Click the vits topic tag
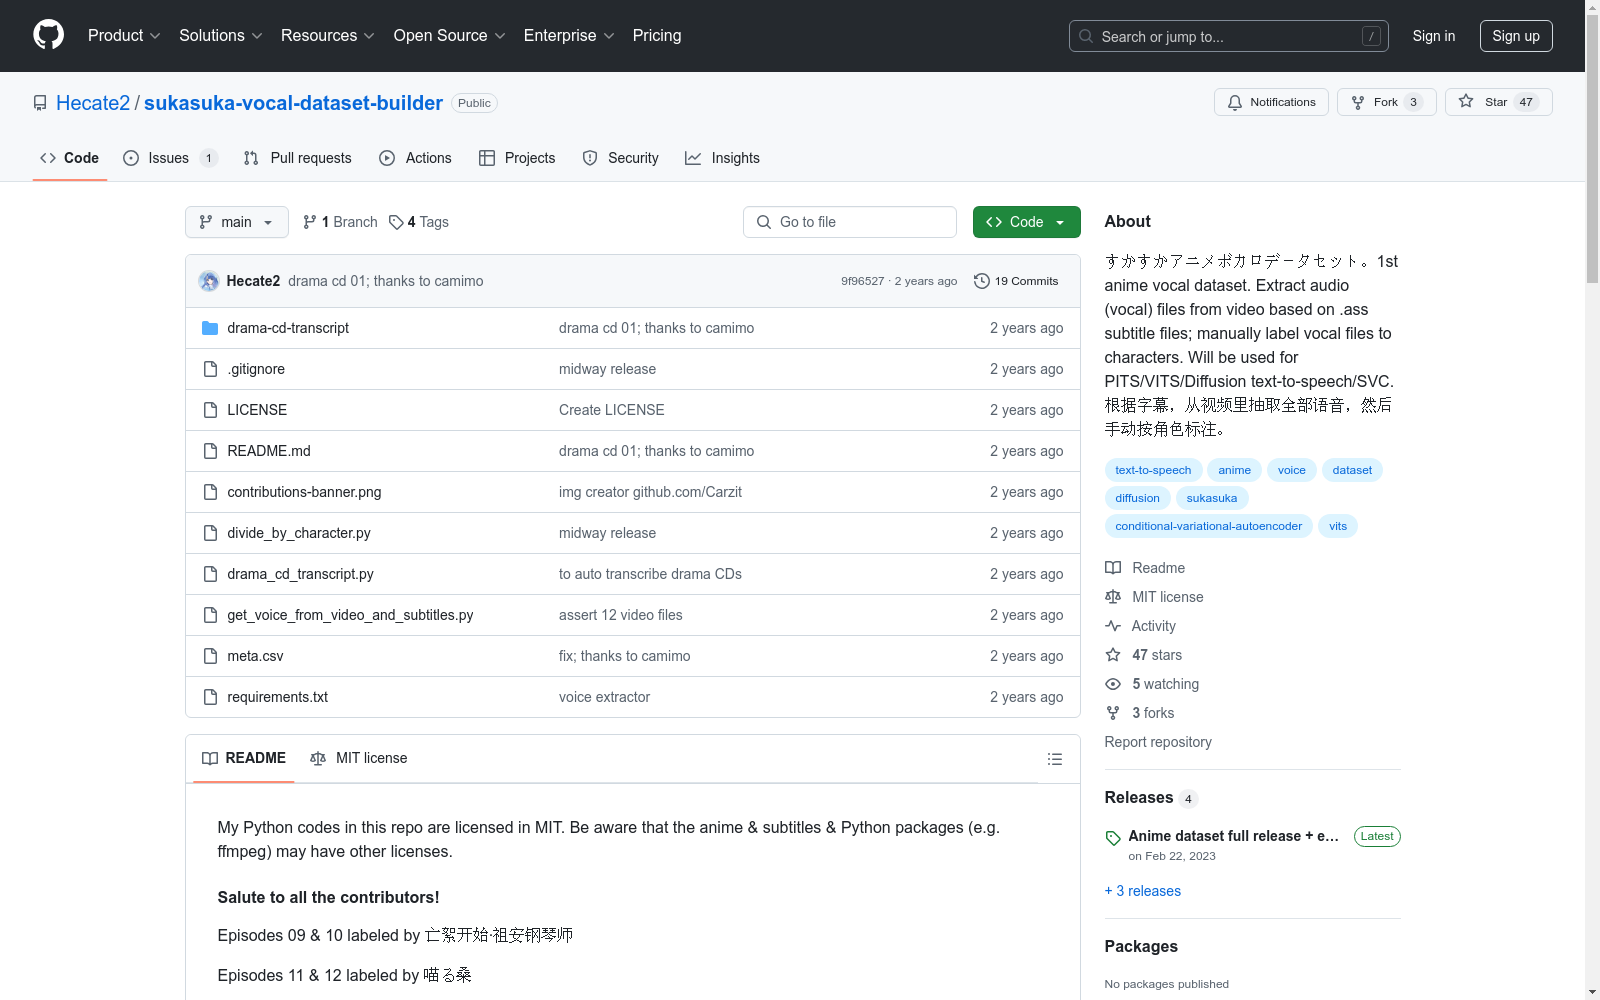 coord(1338,526)
